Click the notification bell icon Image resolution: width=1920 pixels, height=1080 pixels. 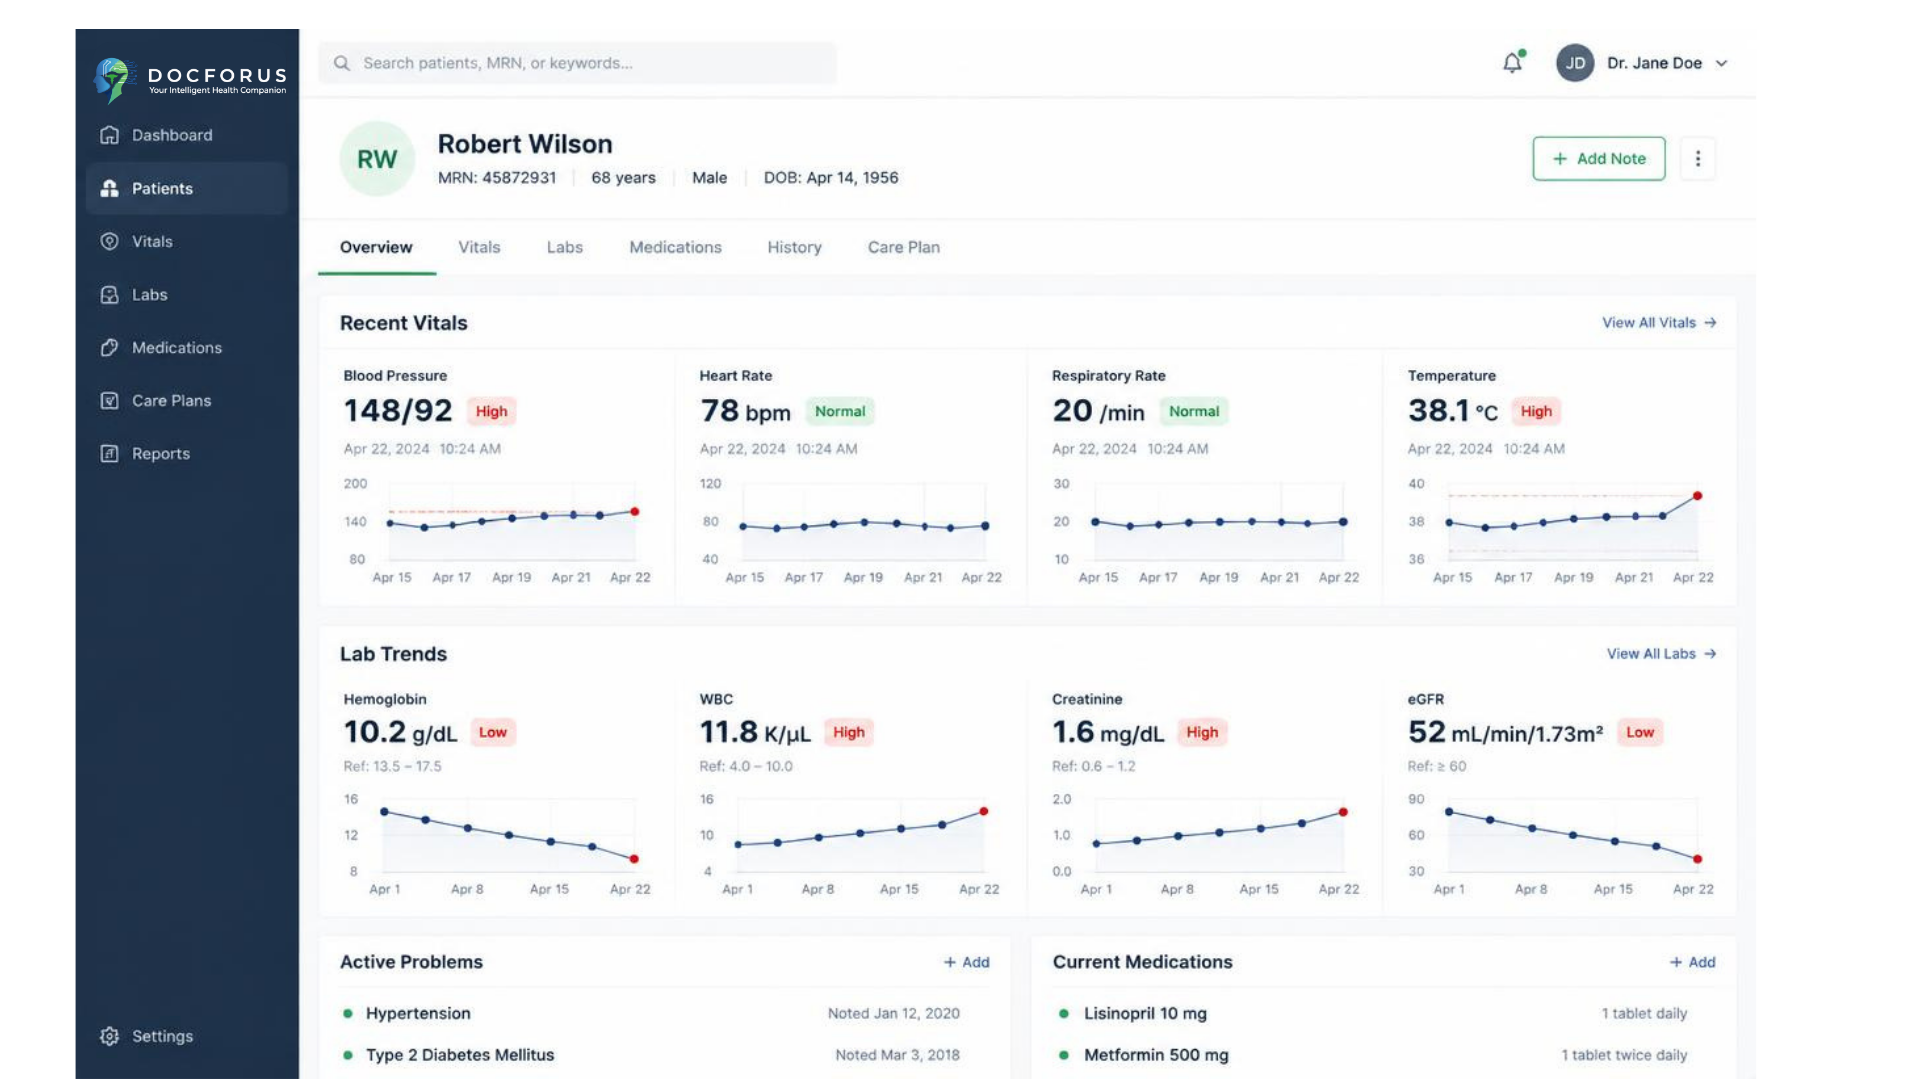[x=1513, y=62]
